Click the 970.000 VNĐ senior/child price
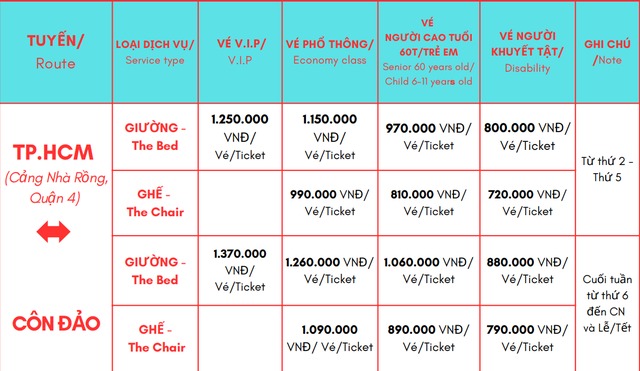This screenshot has width=640, height=371. click(x=429, y=137)
